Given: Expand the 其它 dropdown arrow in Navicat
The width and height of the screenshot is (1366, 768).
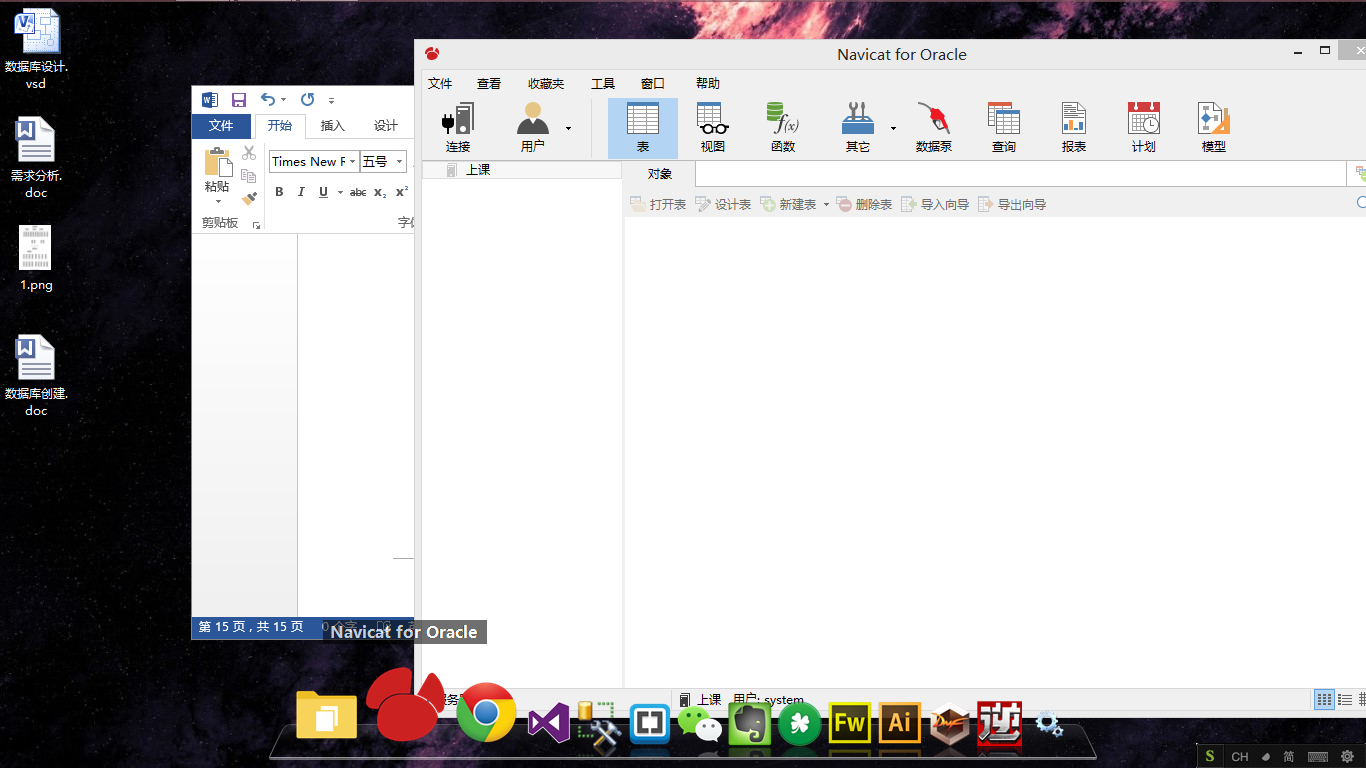Looking at the screenshot, I should click(x=893, y=128).
